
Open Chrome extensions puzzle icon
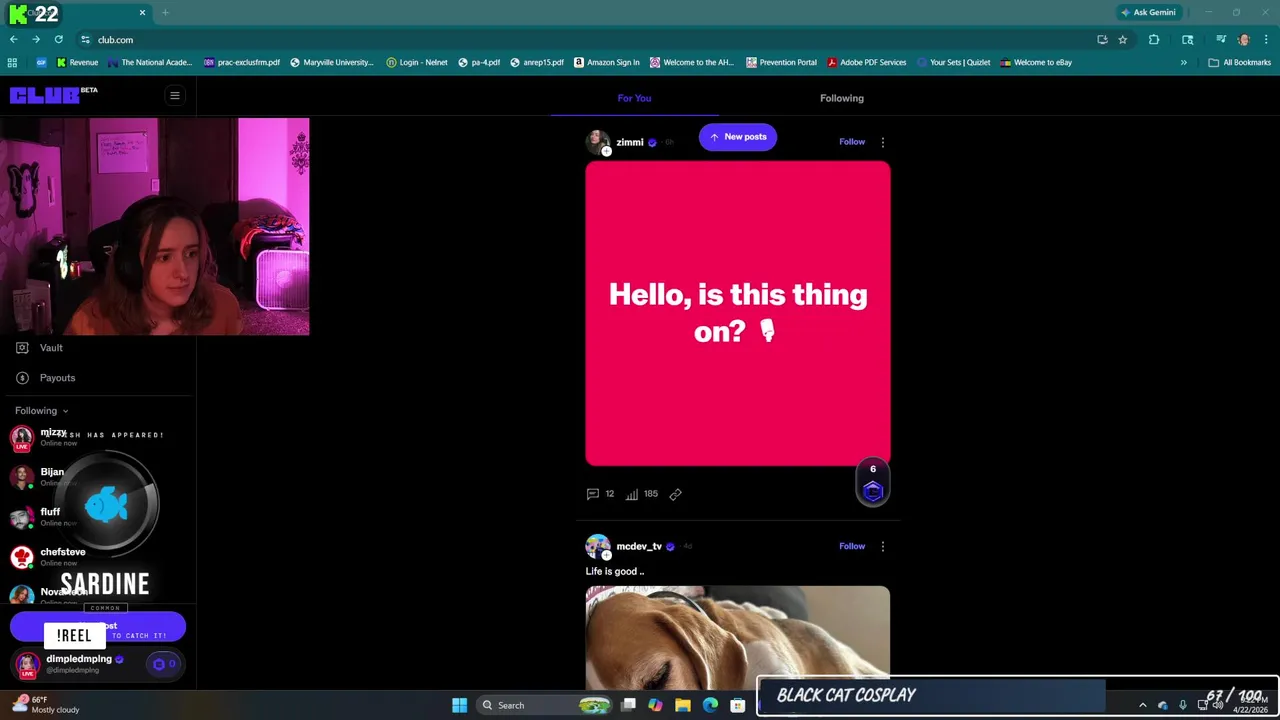point(1154,40)
